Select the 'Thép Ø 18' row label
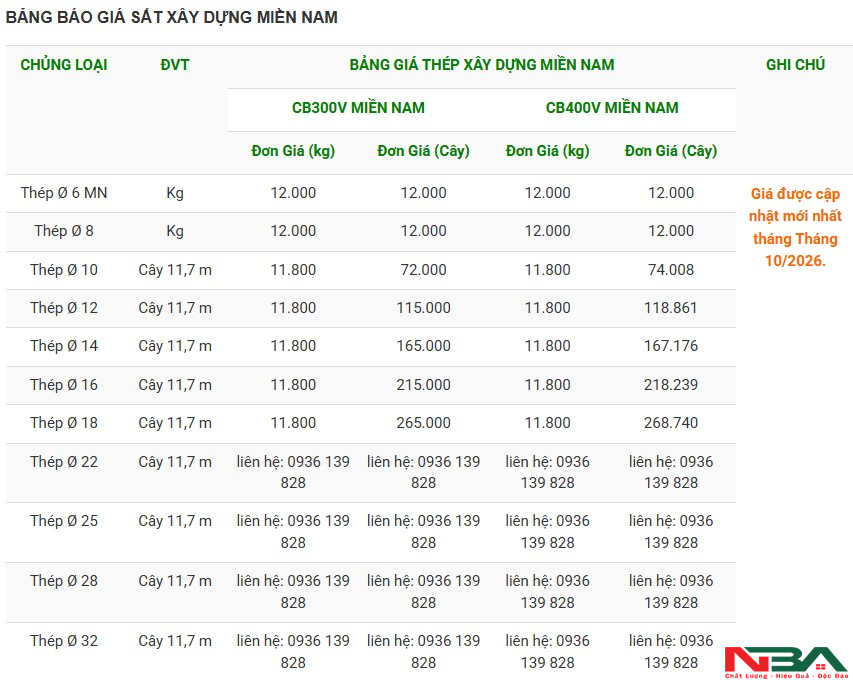853x684 pixels. pyautogui.click(x=64, y=423)
